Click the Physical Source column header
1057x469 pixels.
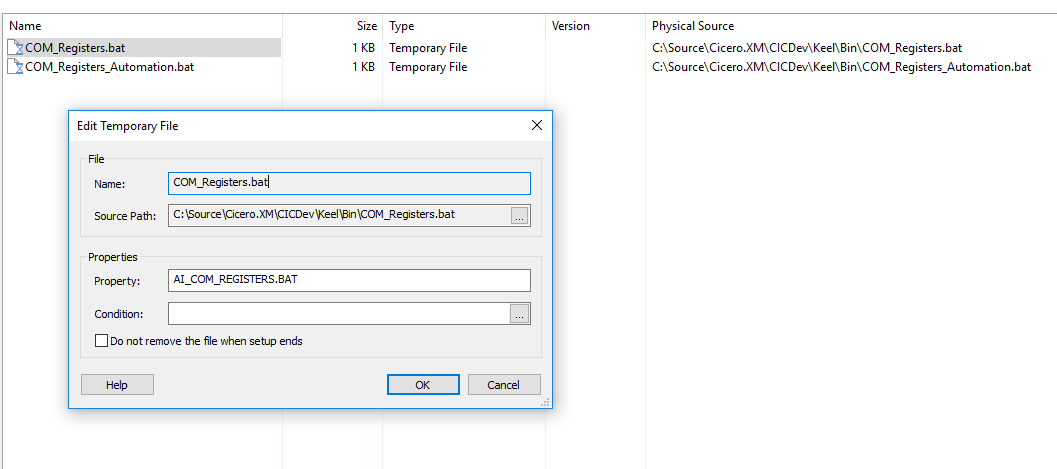pos(692,26)
